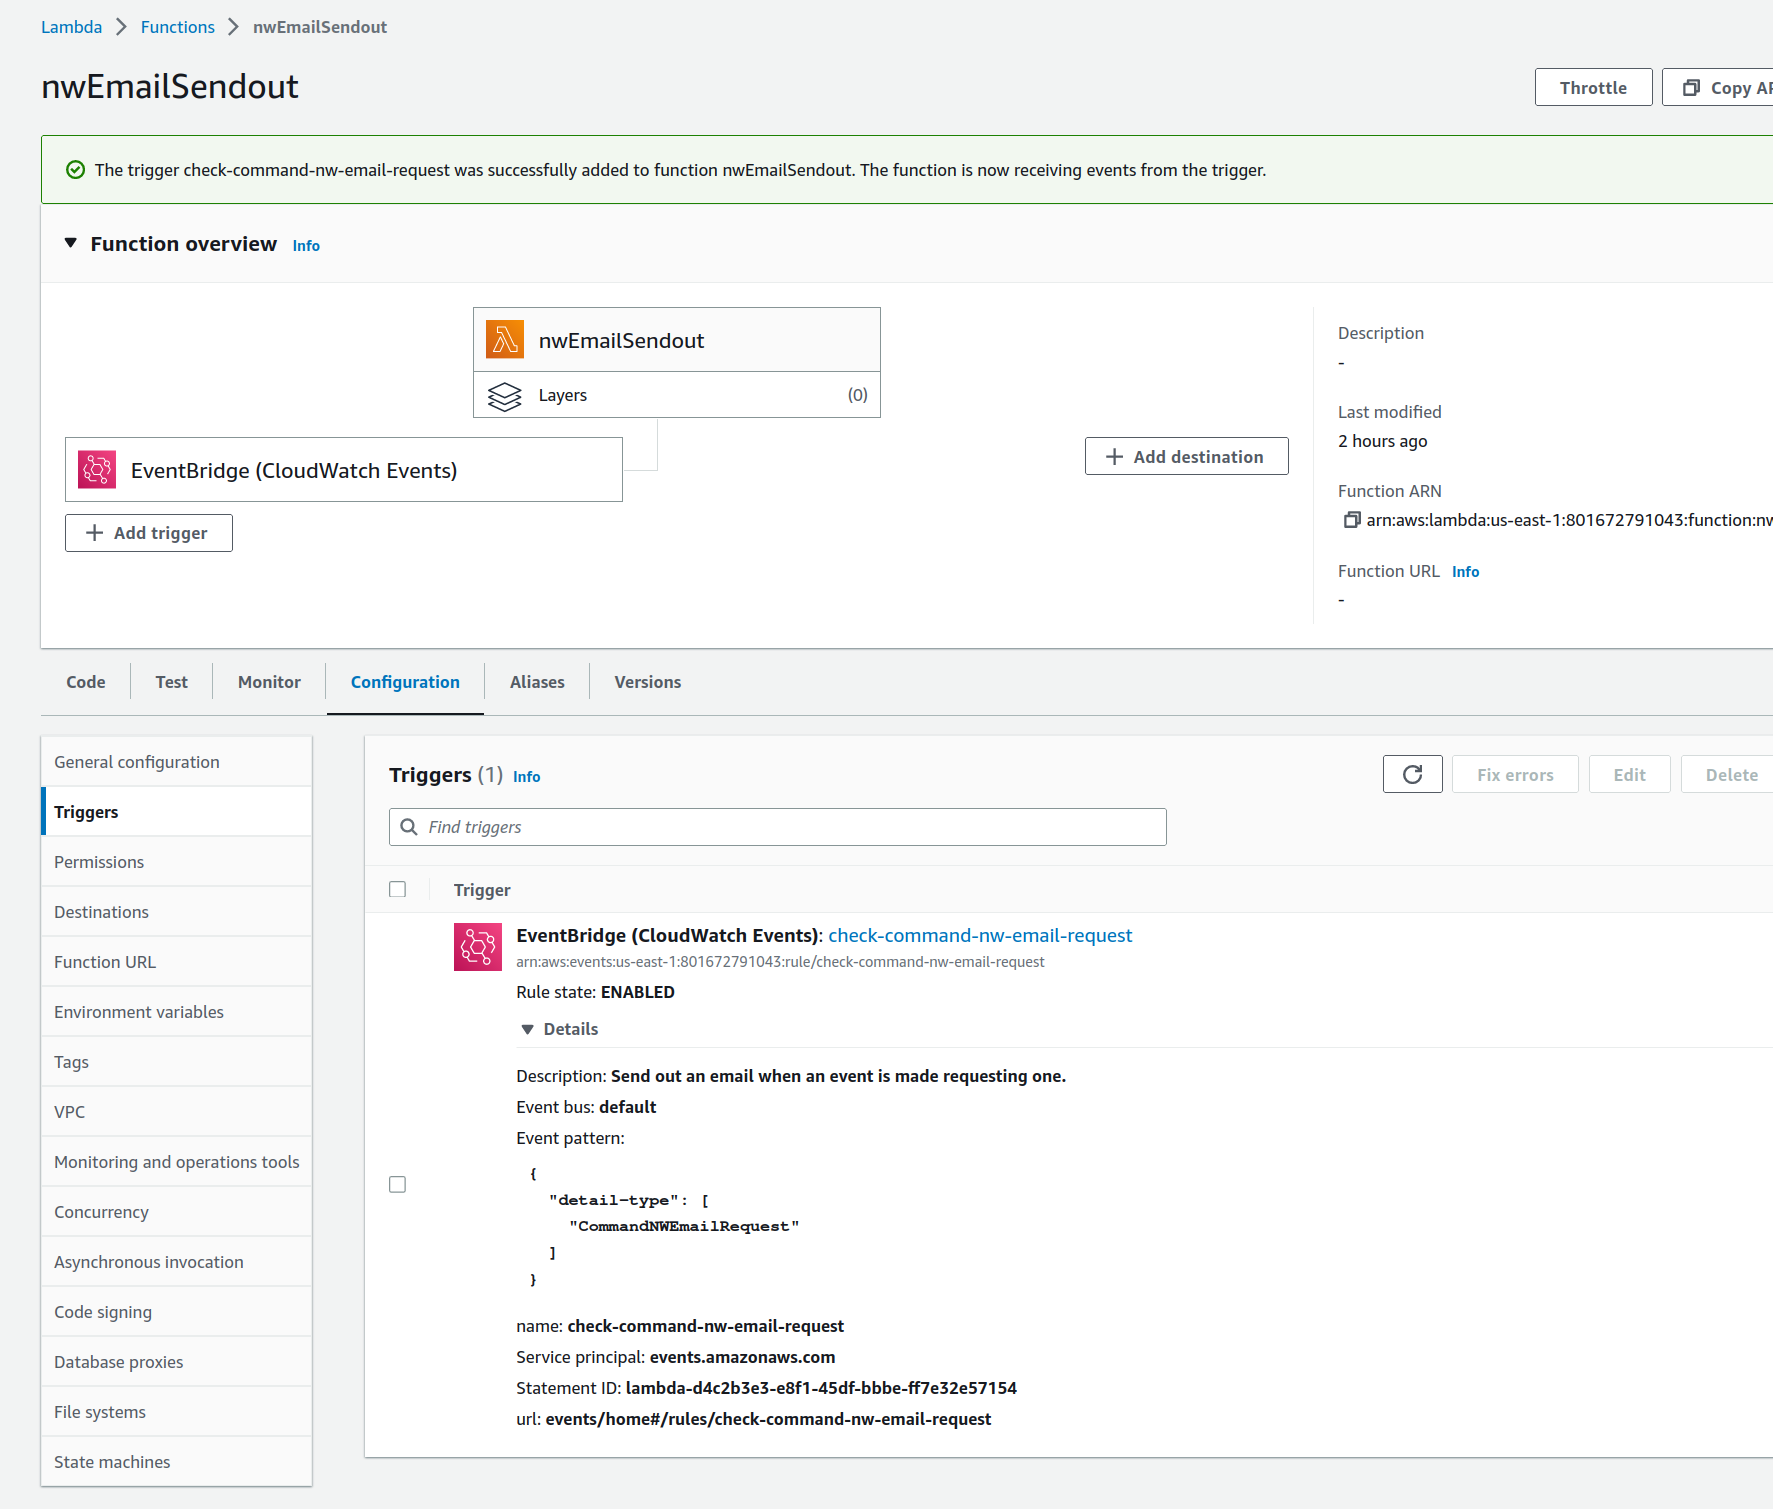Open Concurrency settings
The image size is (1773, 1509).
click(x=177, y=1212)
